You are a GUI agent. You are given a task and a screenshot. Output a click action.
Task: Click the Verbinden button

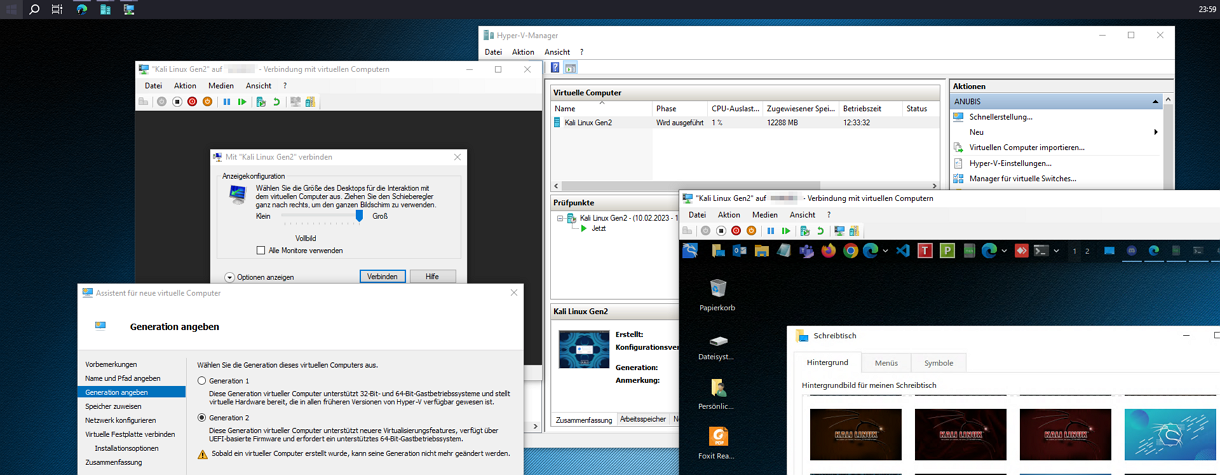coord(382,277)
